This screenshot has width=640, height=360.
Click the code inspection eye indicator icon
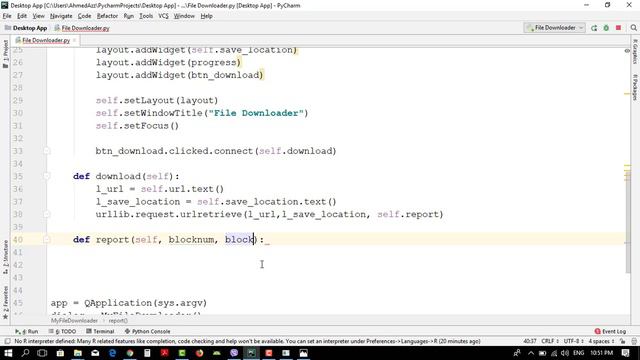click(x=627, y=51)
